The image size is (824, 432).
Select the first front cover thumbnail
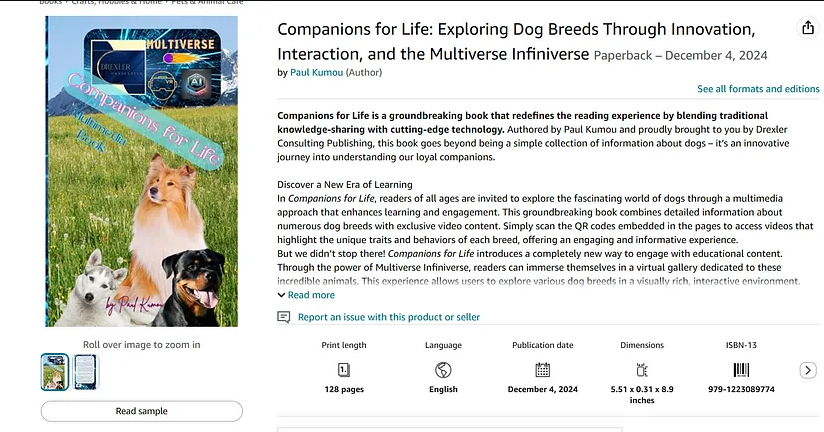pos(55,371)
